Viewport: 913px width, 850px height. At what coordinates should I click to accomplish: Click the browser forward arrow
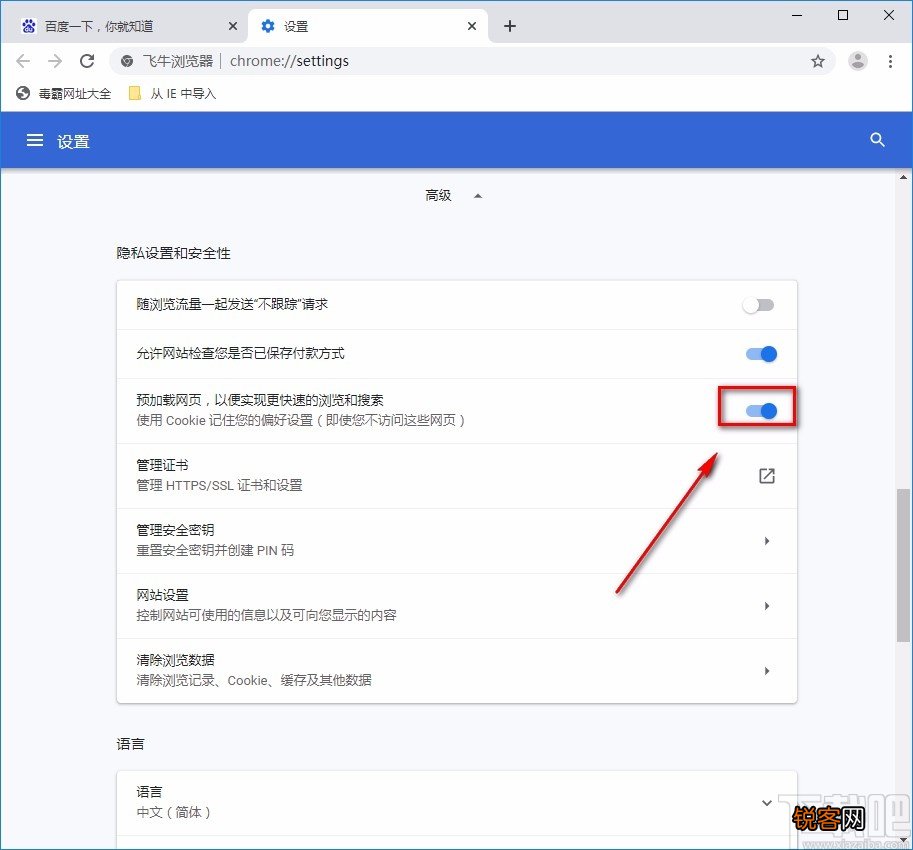pyautogui.click(x=55, y=61)
